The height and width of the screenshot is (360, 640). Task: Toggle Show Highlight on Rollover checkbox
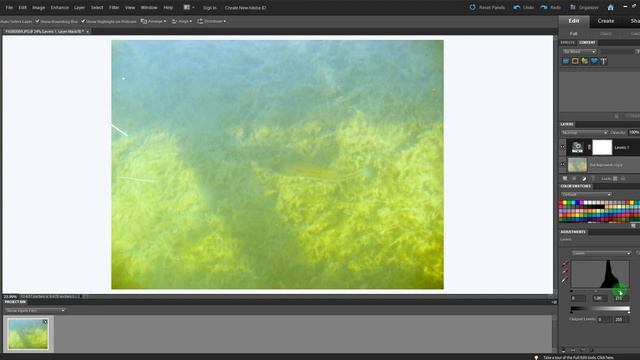[x=83, y=21]
